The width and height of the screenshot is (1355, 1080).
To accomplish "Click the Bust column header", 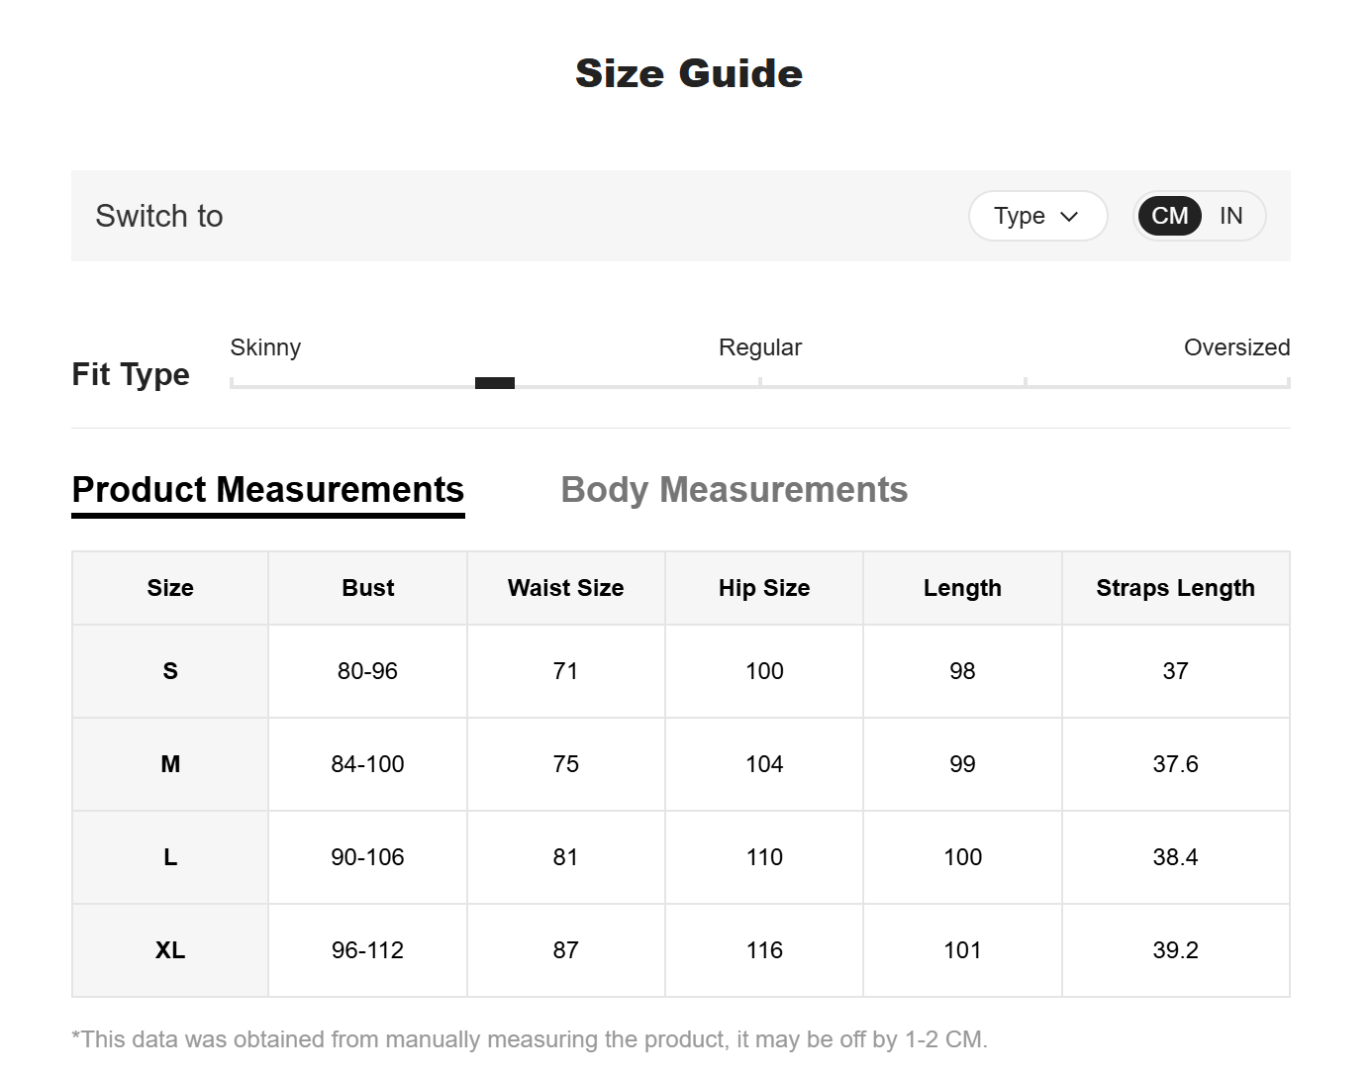I will click(367, 588).
